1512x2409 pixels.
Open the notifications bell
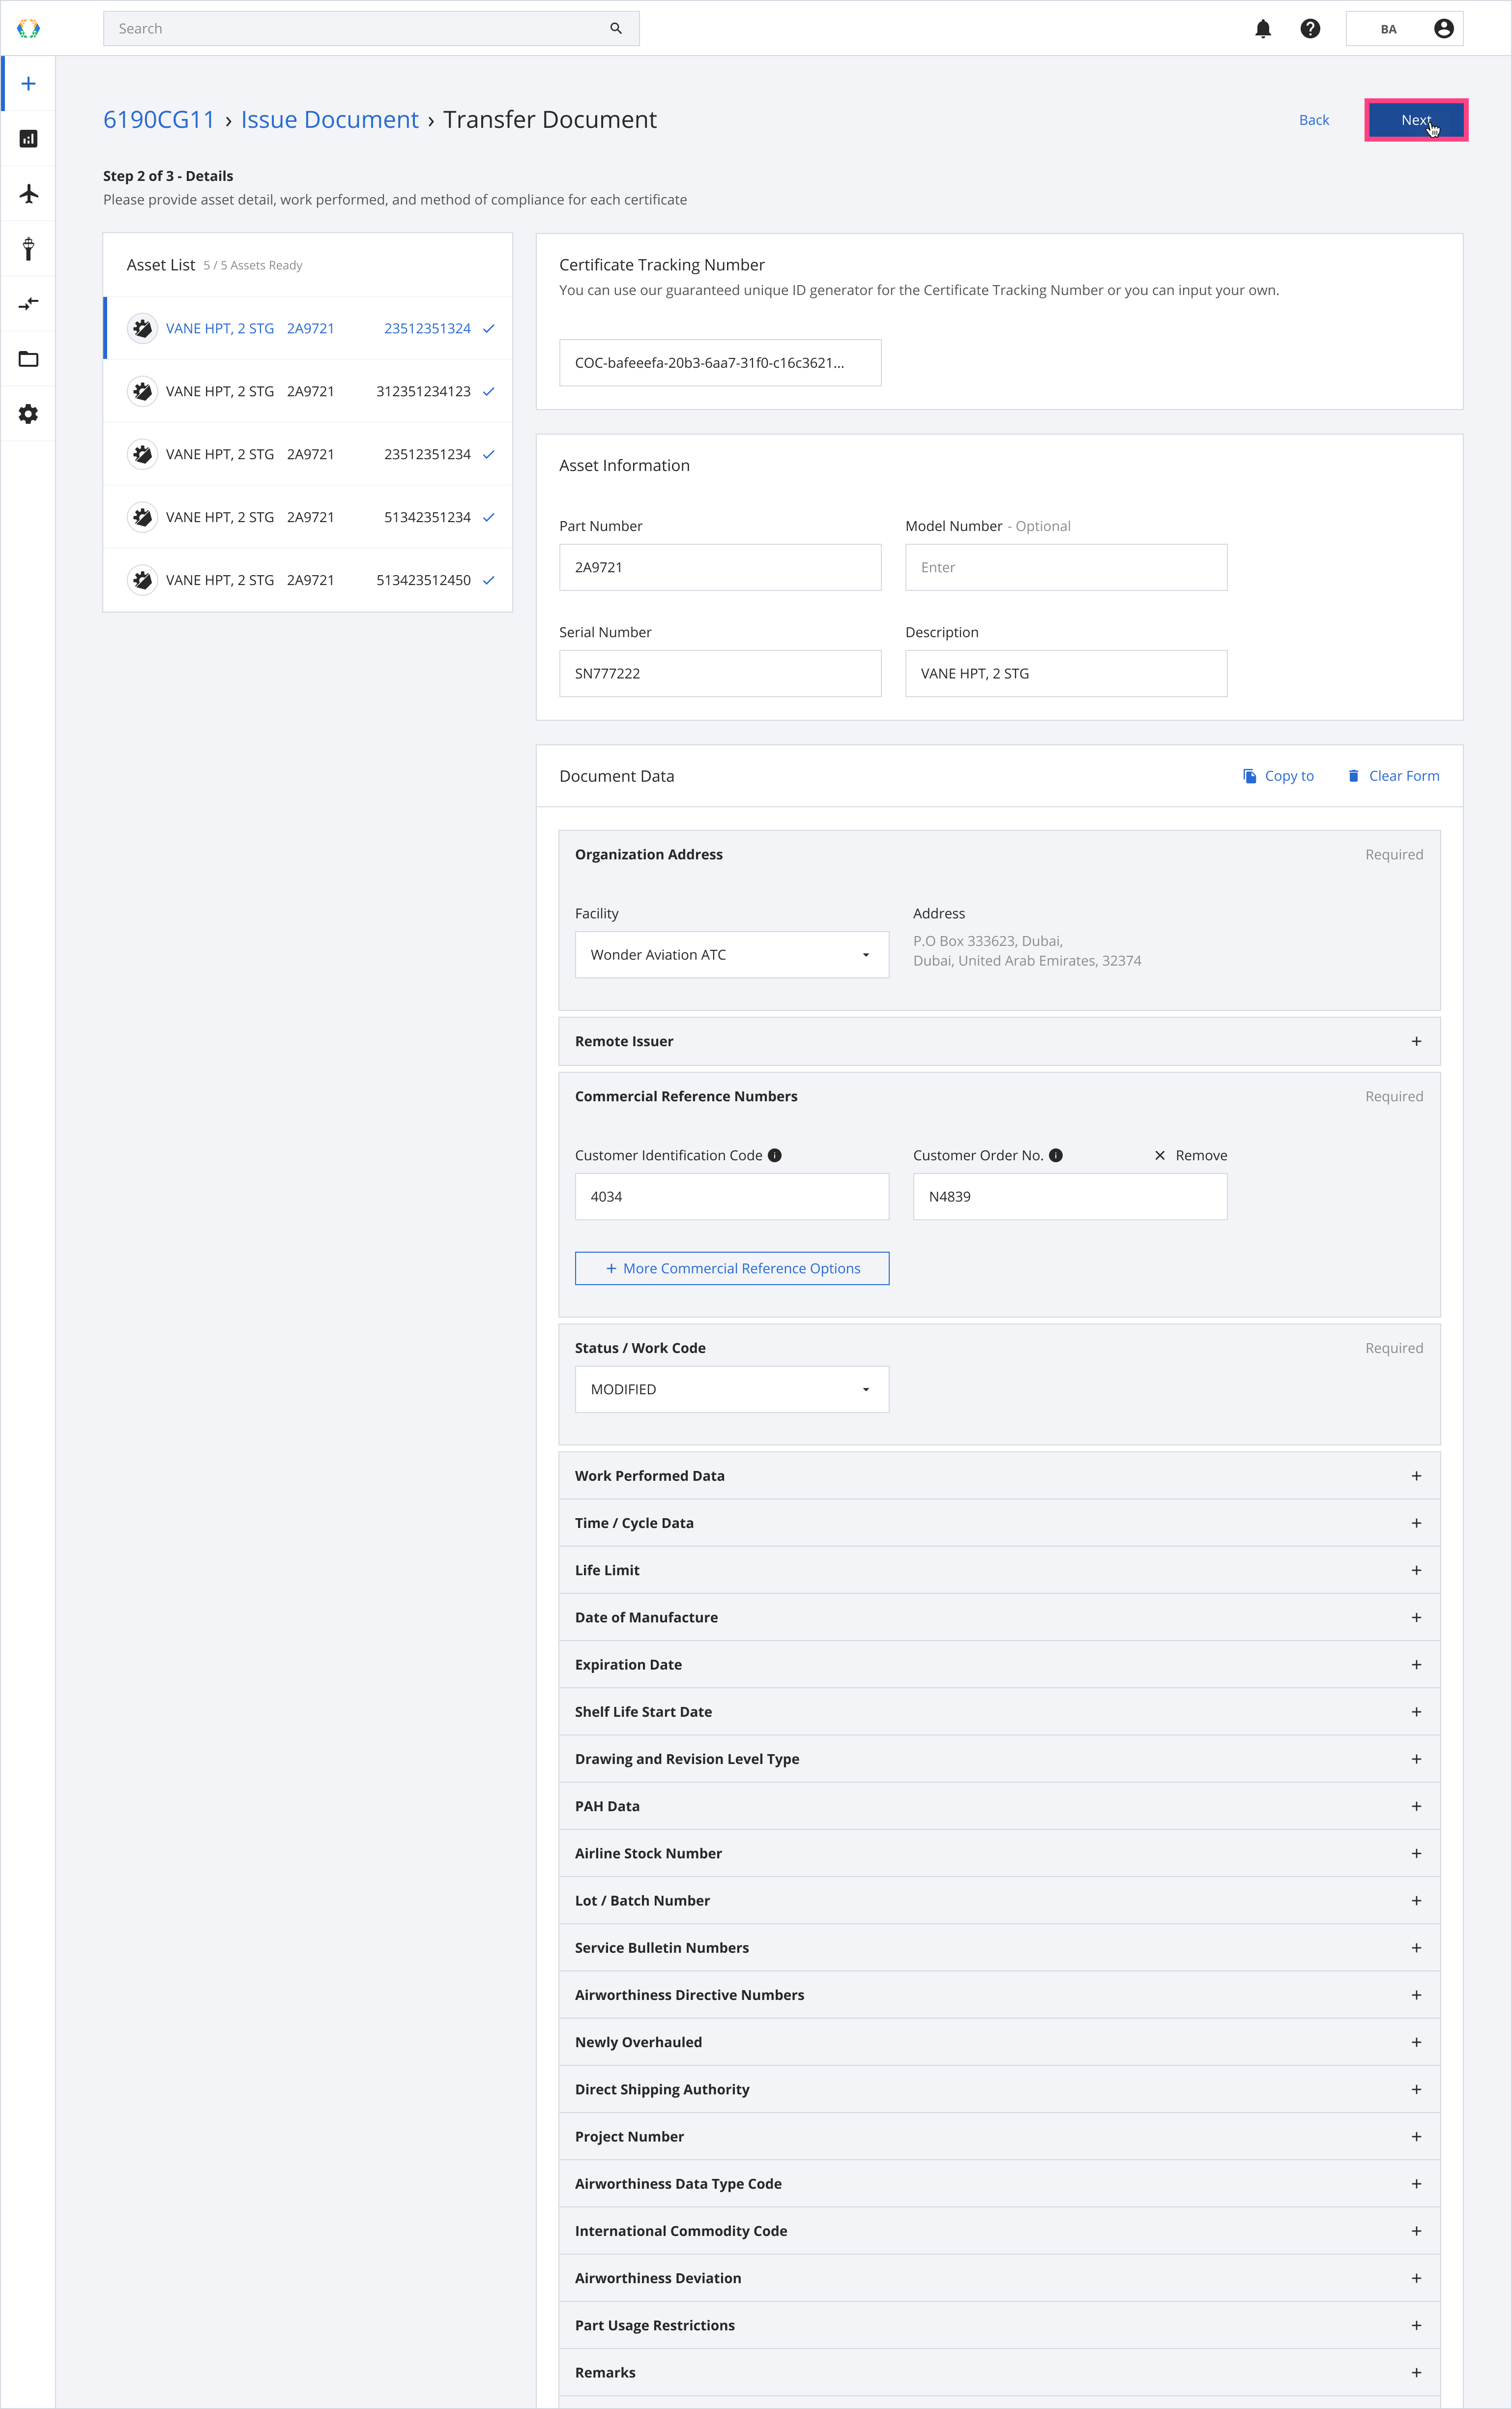[1263, 29]
